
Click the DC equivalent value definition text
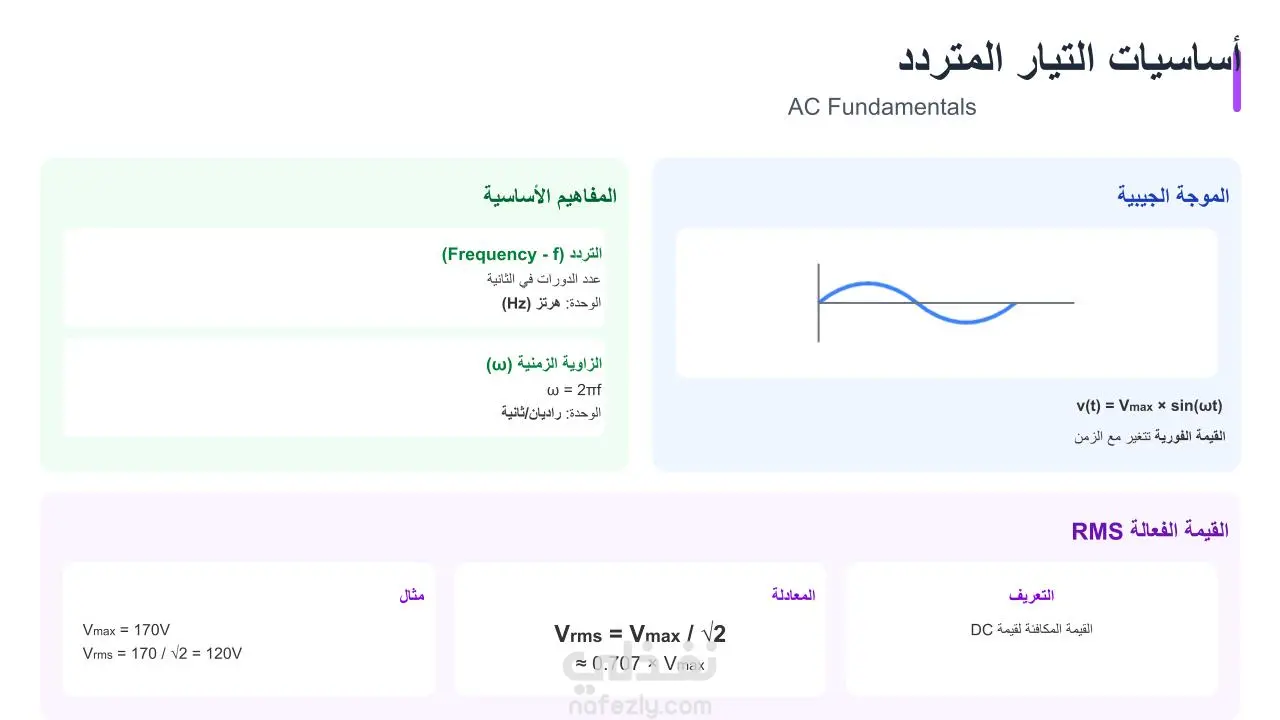point(1031,629)
